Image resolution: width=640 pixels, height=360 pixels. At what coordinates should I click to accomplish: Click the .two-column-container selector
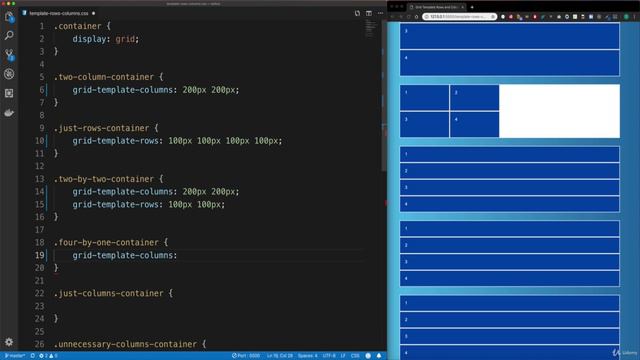[104, 77]
